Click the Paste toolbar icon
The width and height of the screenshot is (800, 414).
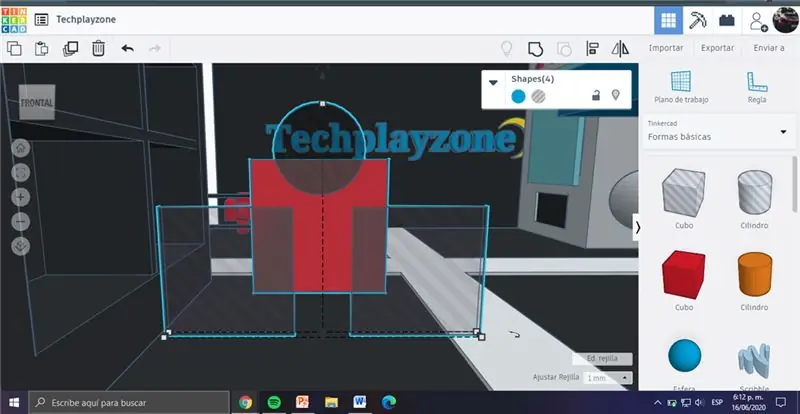(x=41, y=48)
